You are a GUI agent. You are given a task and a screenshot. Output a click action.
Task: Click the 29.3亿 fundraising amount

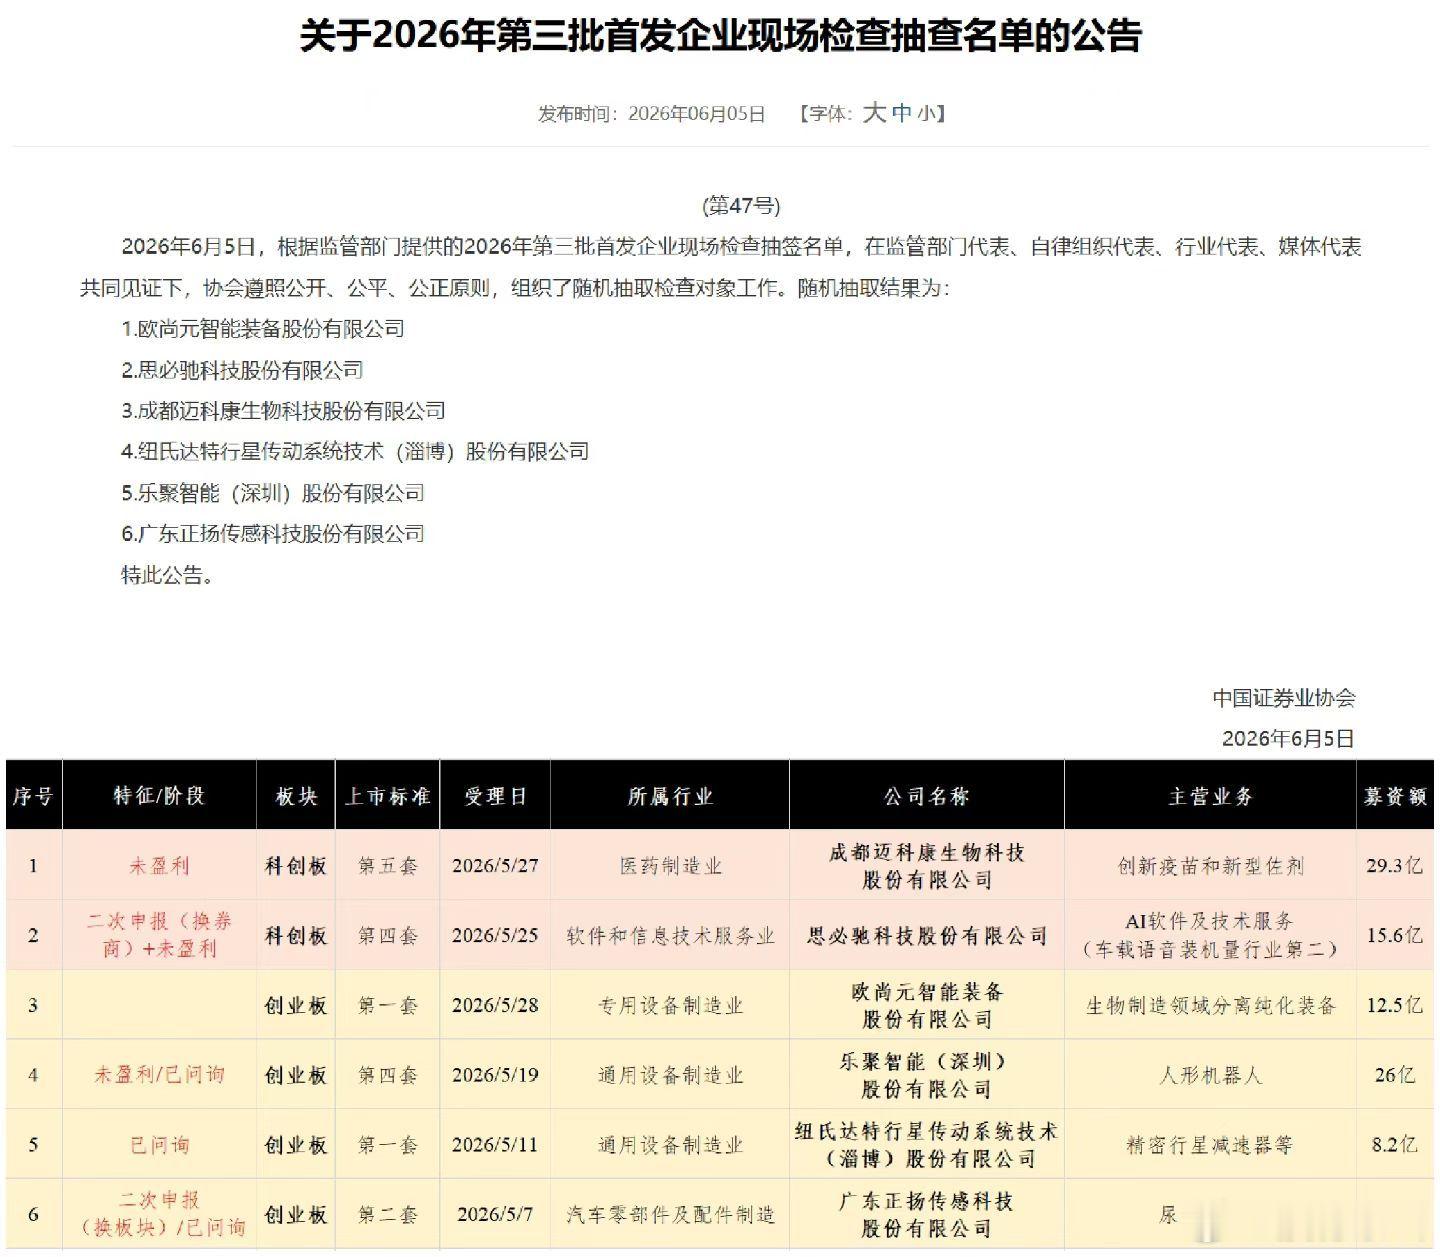click(x=1394, y=866)
